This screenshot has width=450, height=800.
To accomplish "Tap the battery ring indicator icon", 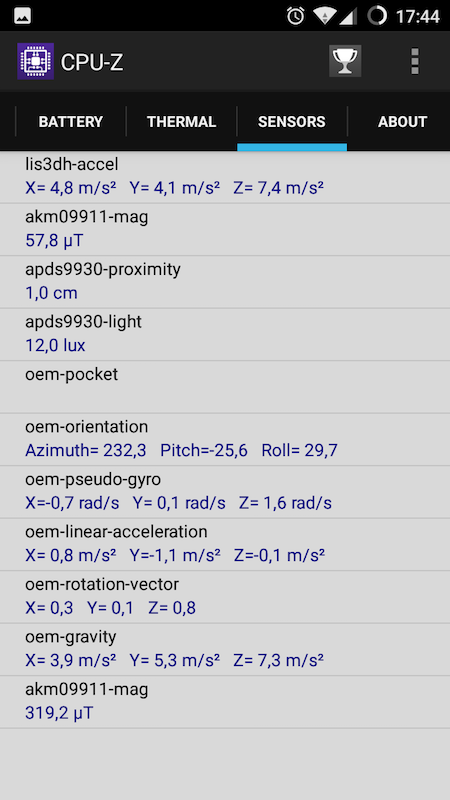I will click(x=377, y=15).
